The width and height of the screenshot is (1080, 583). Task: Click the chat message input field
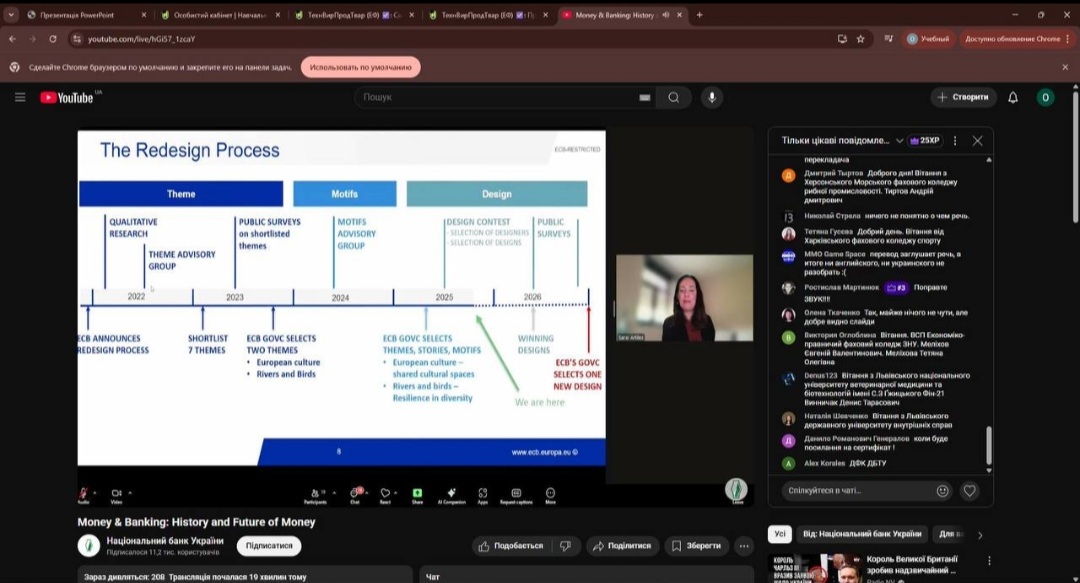(855, 491)
